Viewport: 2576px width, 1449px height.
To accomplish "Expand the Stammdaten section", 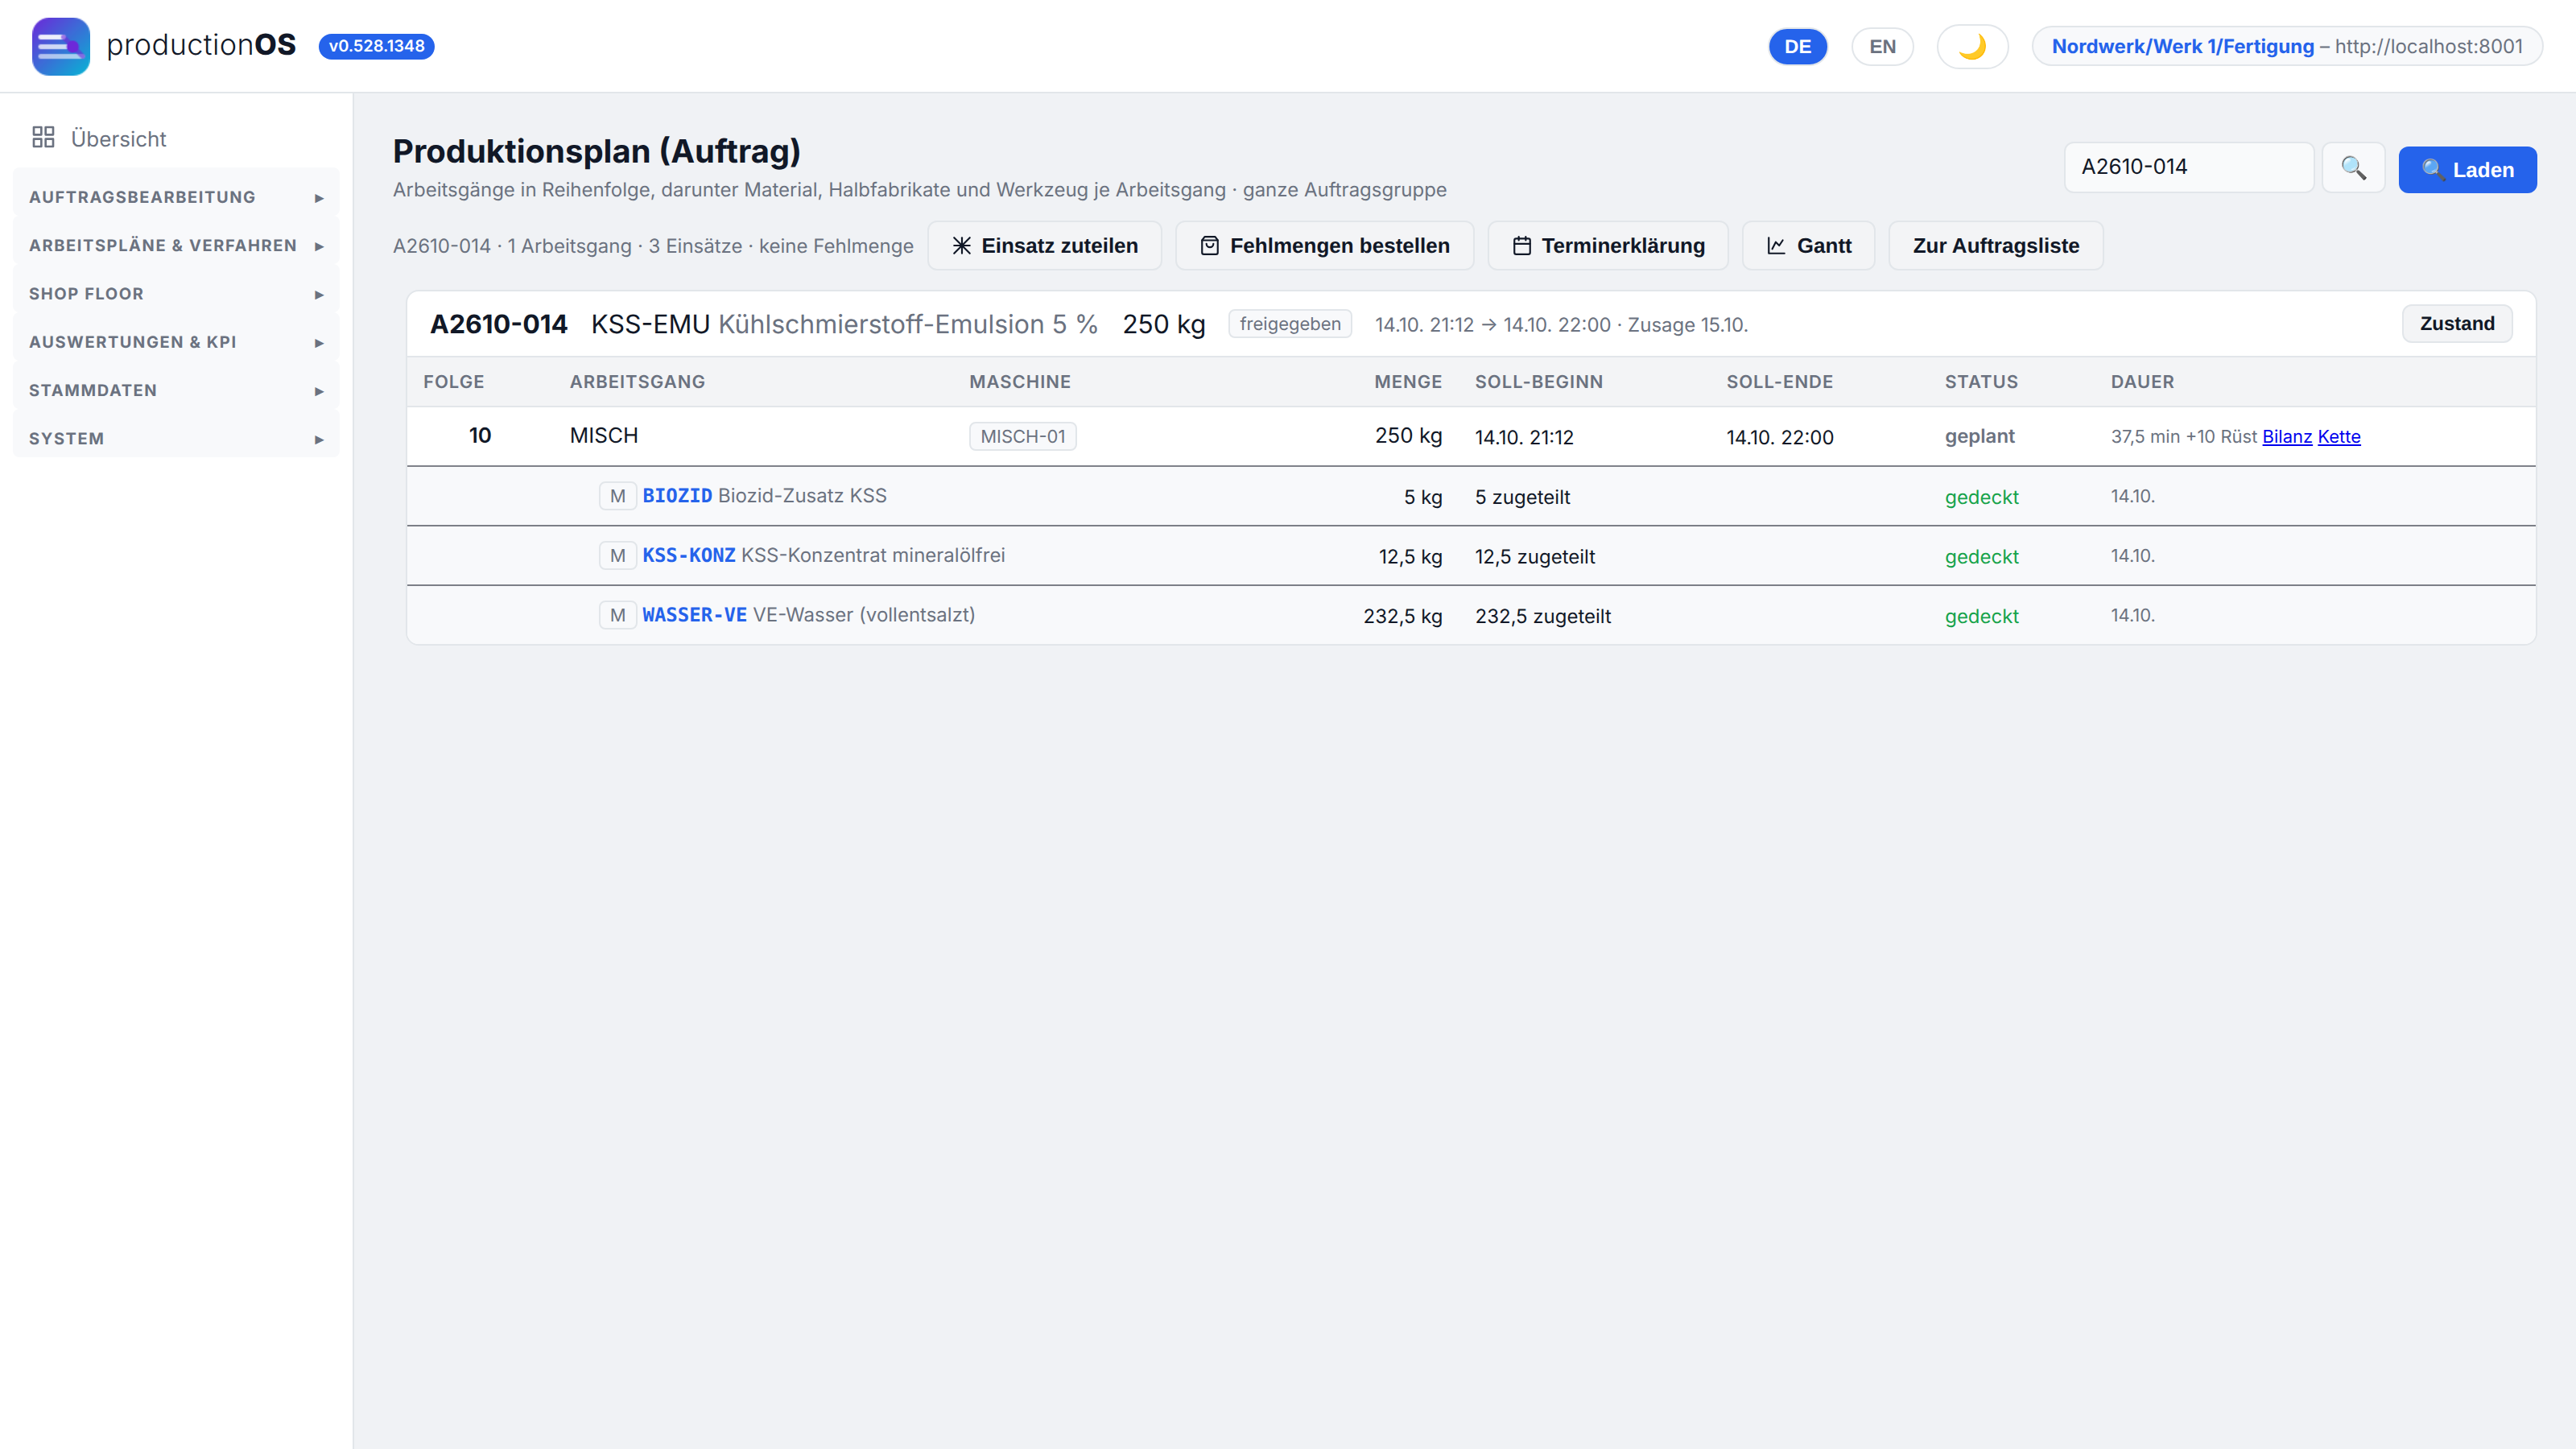I will (x=176, y=390).
